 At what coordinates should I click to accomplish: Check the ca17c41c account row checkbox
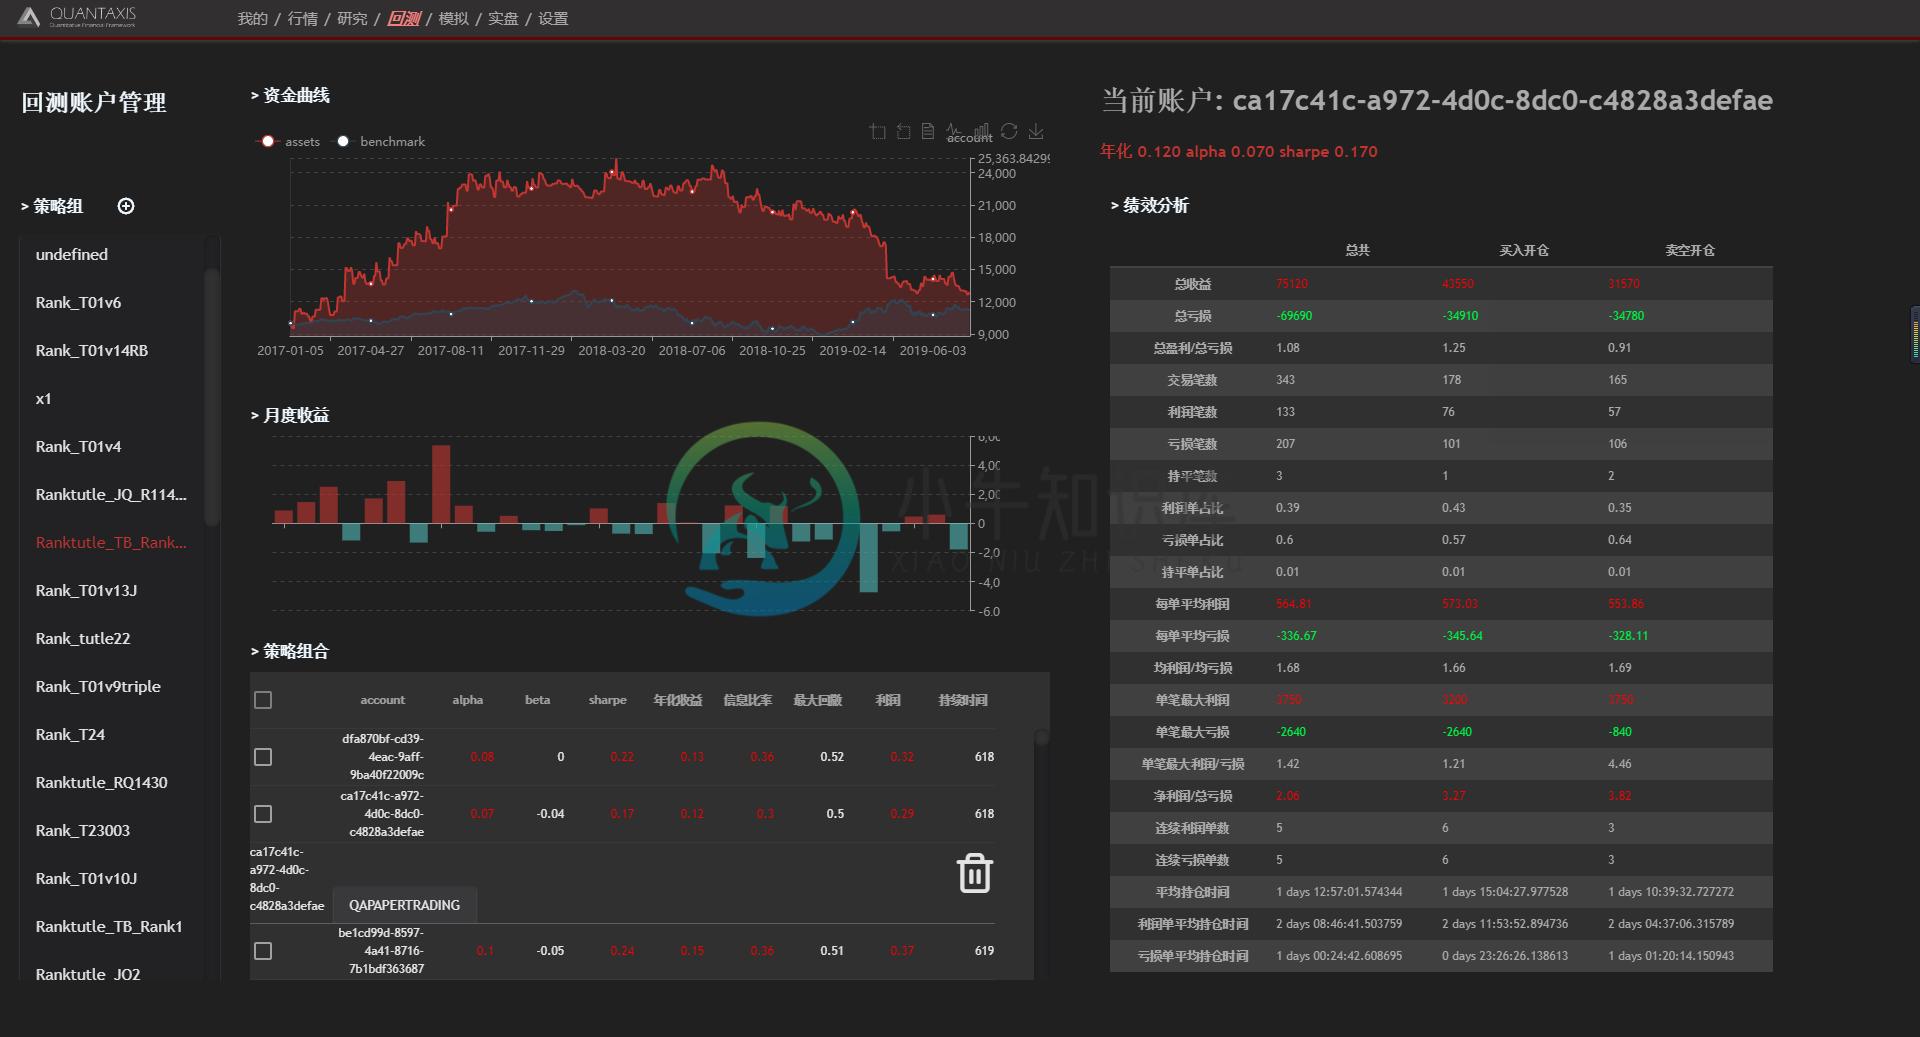(x=263, y=814)
